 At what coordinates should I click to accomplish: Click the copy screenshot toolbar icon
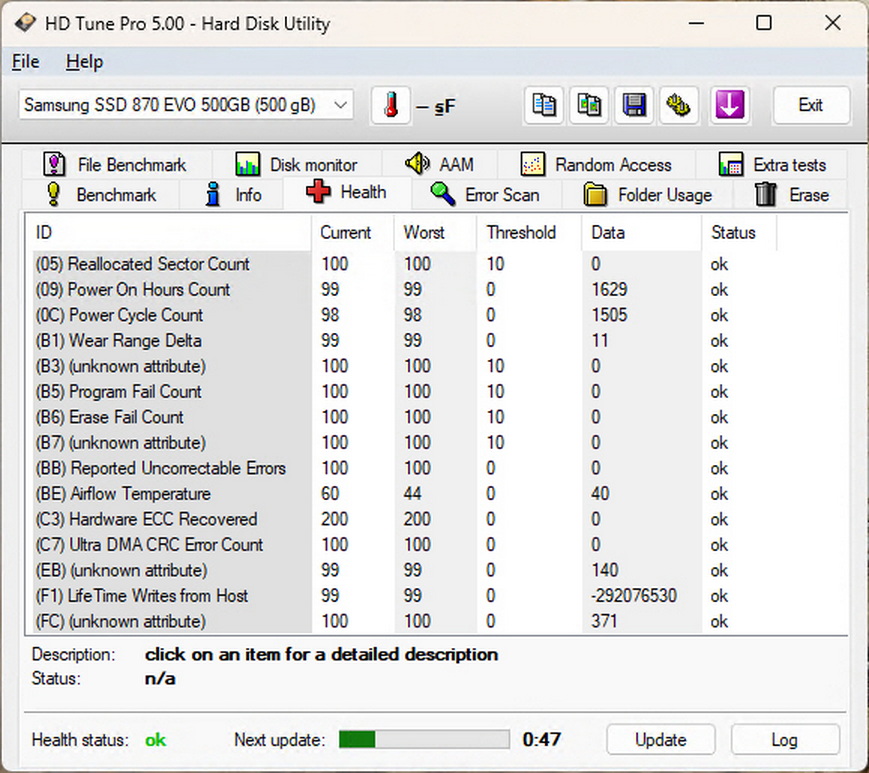point(590,105)
